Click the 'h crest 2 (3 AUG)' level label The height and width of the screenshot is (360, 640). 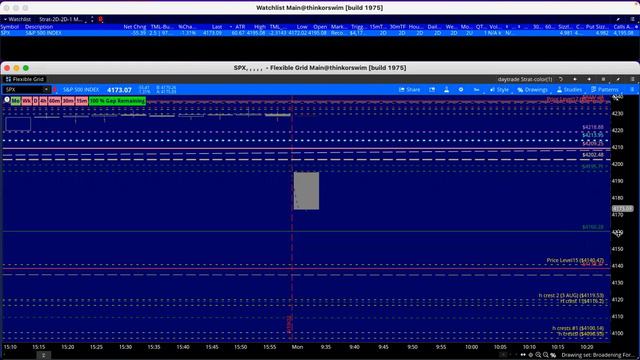pyautogui.click(x=571, y=295)
